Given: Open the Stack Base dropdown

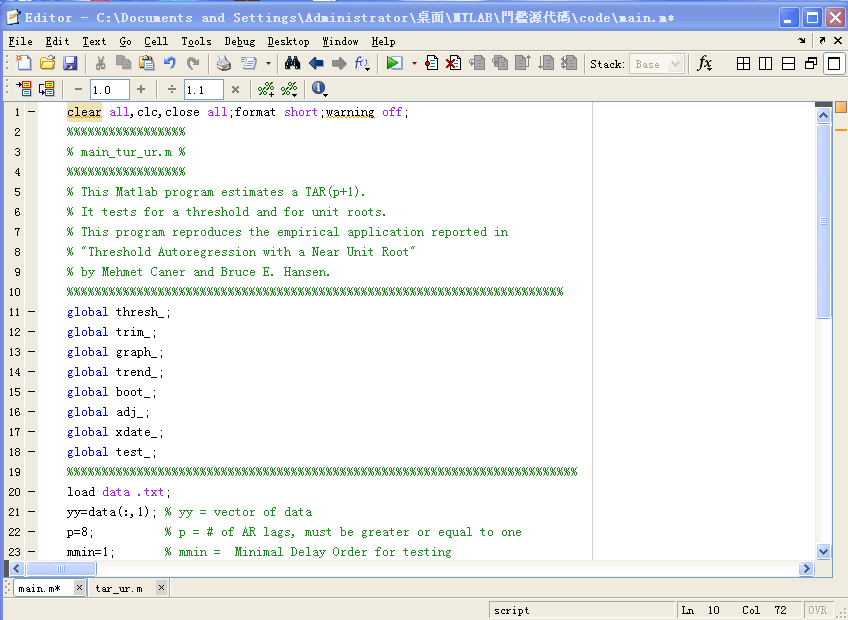Looking at the screenshot, I should pos(657,64).
